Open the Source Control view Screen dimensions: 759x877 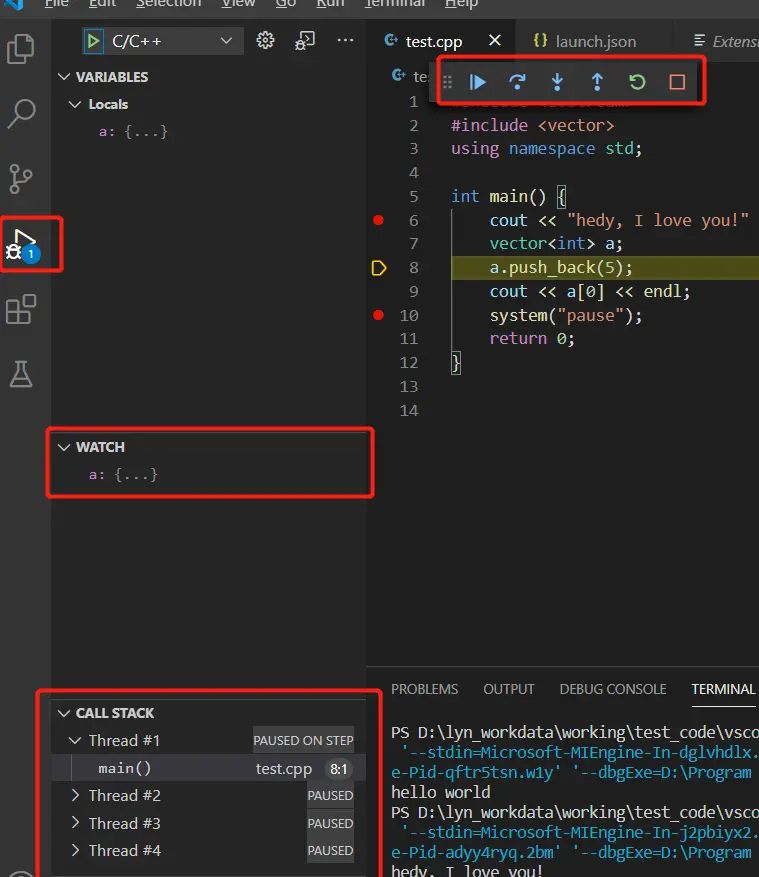(x=21, y=179)
